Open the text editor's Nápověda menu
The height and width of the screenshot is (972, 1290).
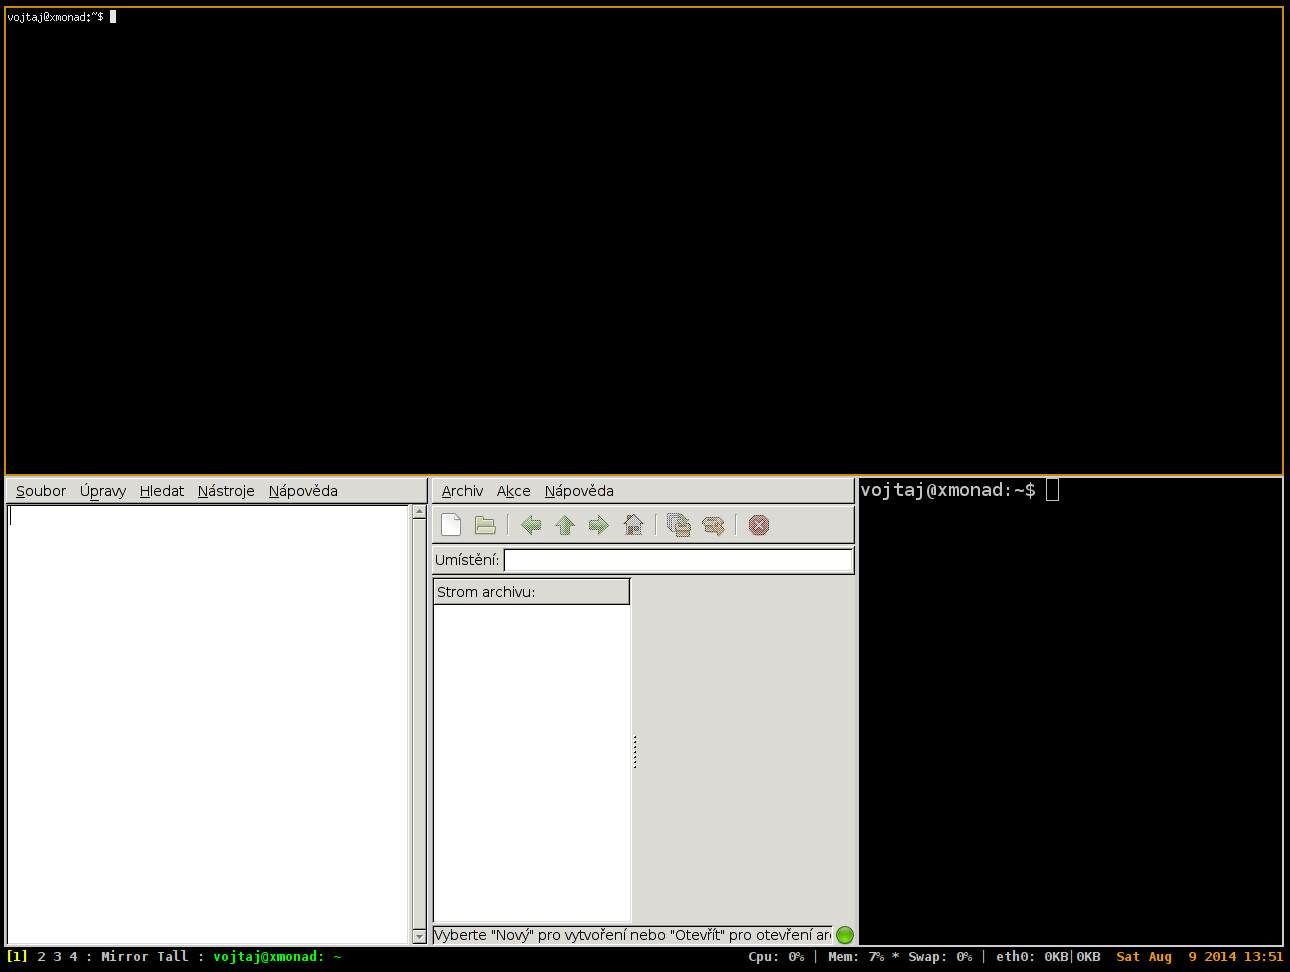(303, 491)
